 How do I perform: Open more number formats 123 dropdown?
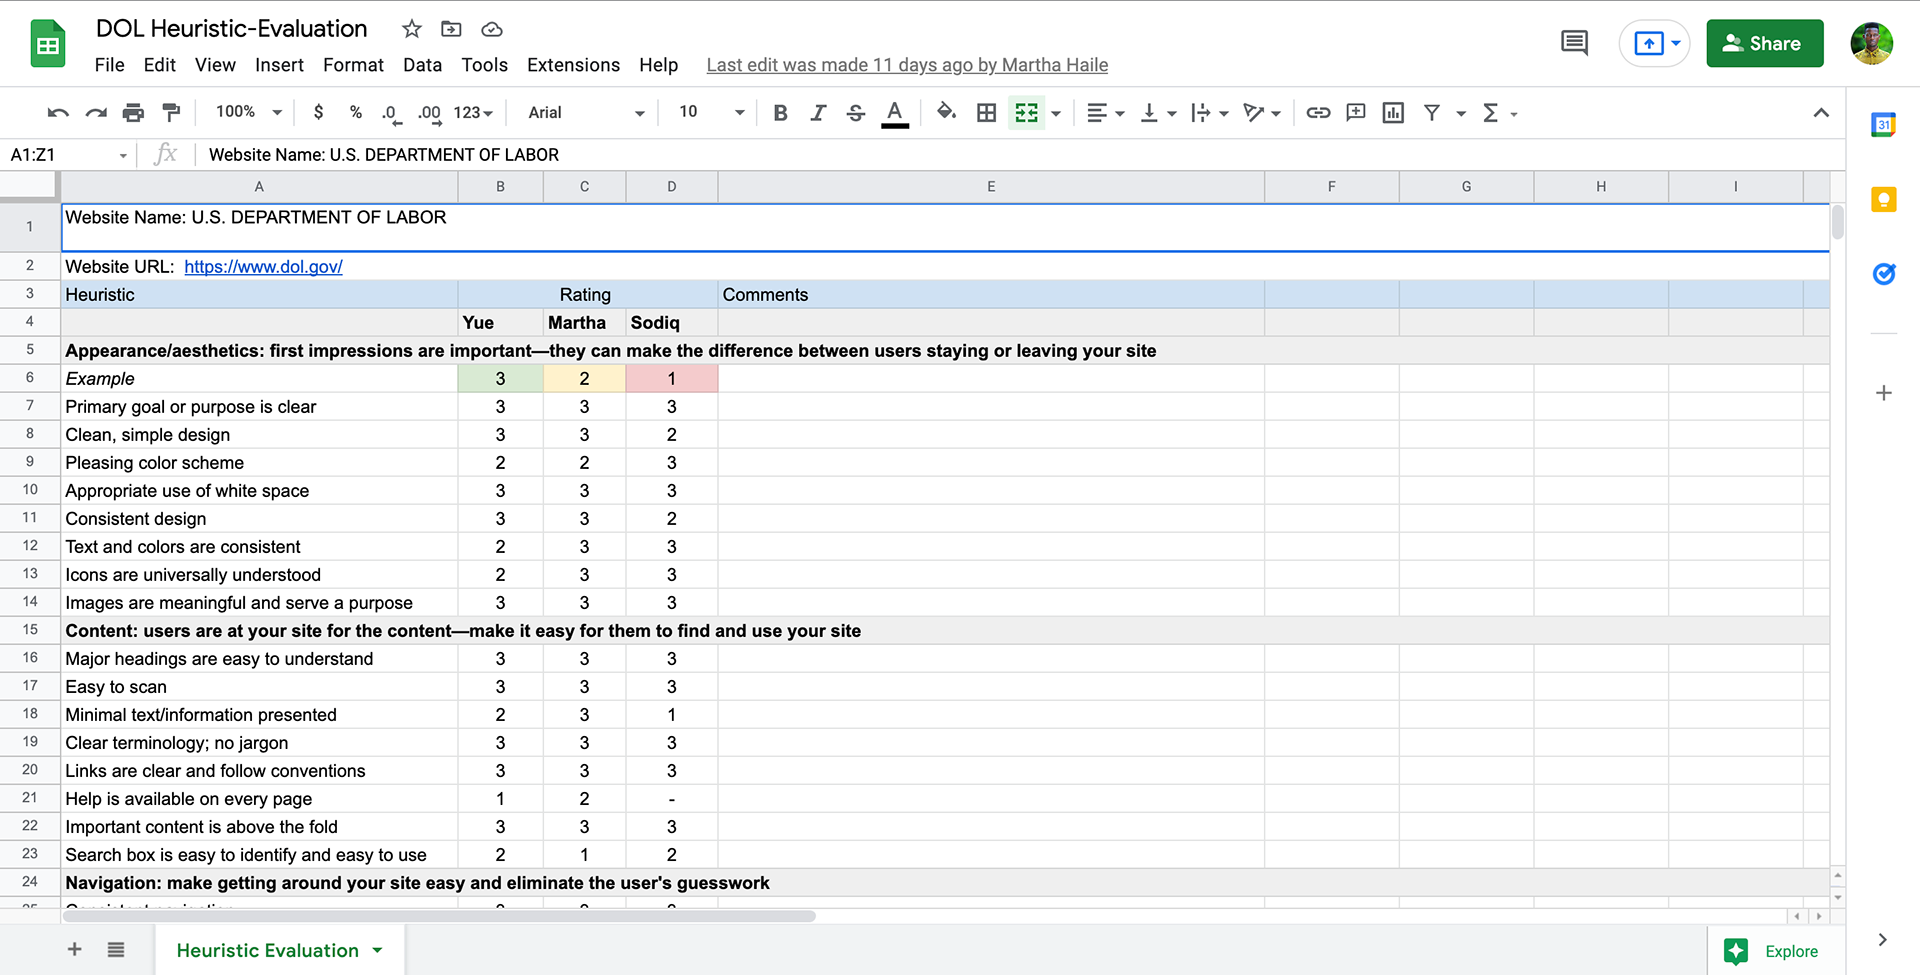[473, 113]
